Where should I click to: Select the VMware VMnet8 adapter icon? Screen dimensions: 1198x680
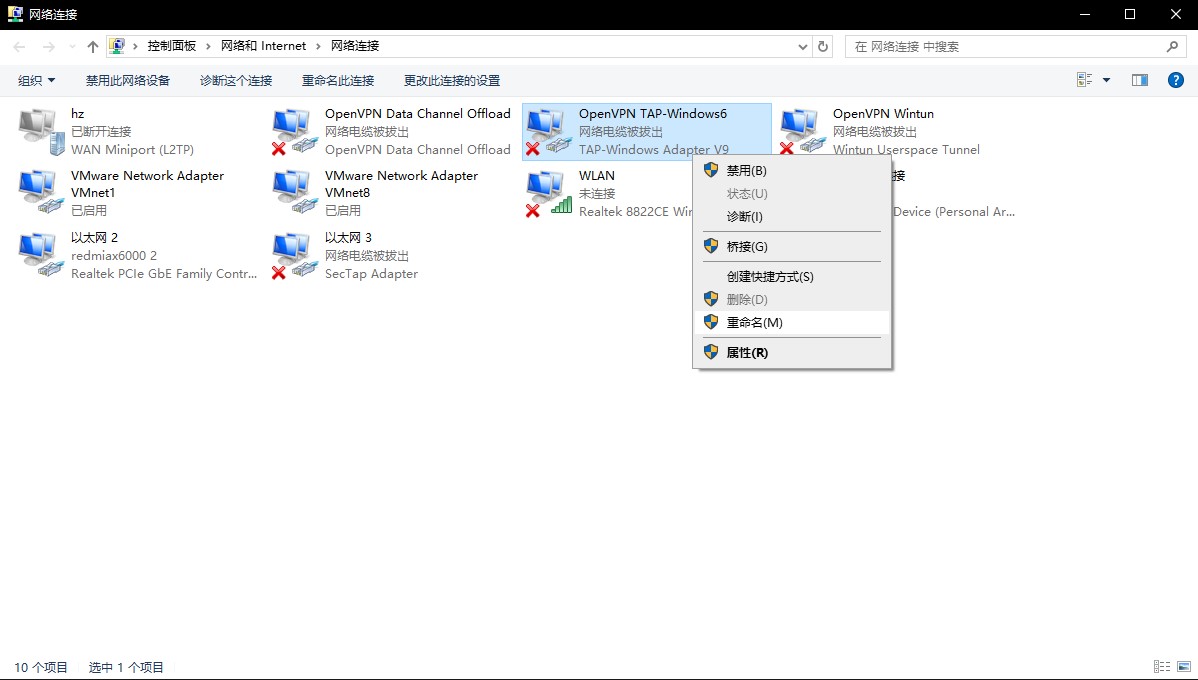coord(292,193)
